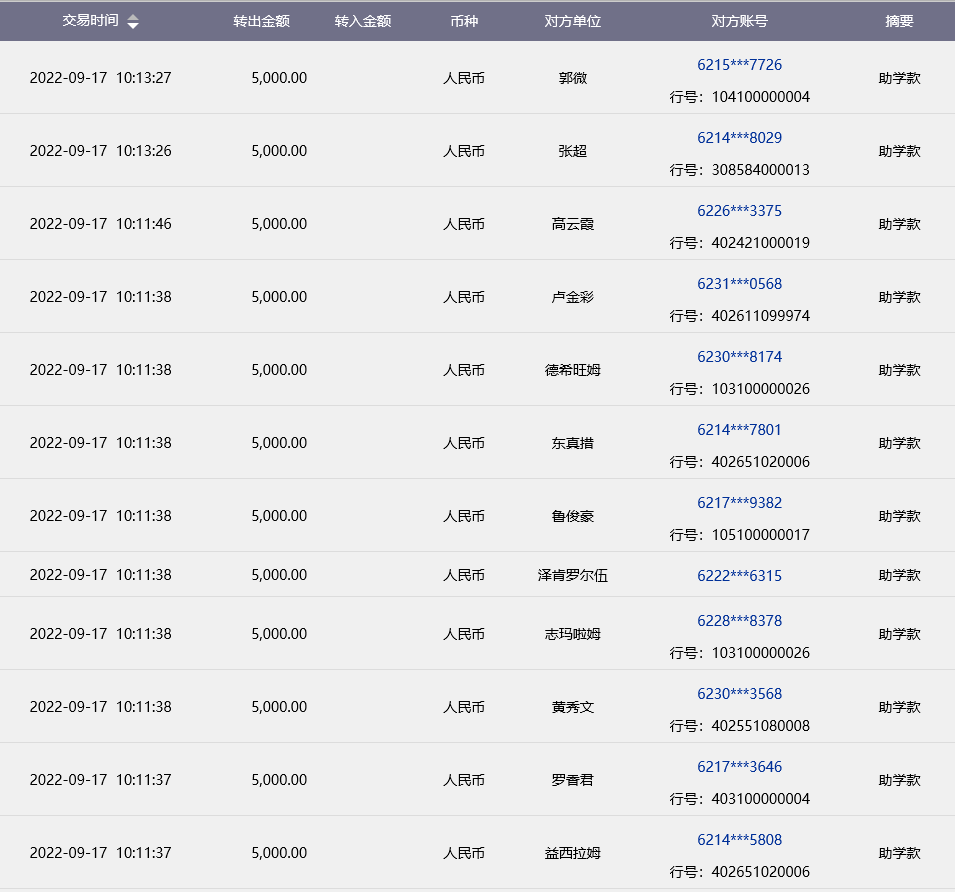Open account link 6230***8174
The width and height of the screenshot is (955, 892).
pyautogui.click(x=739, y=357)
